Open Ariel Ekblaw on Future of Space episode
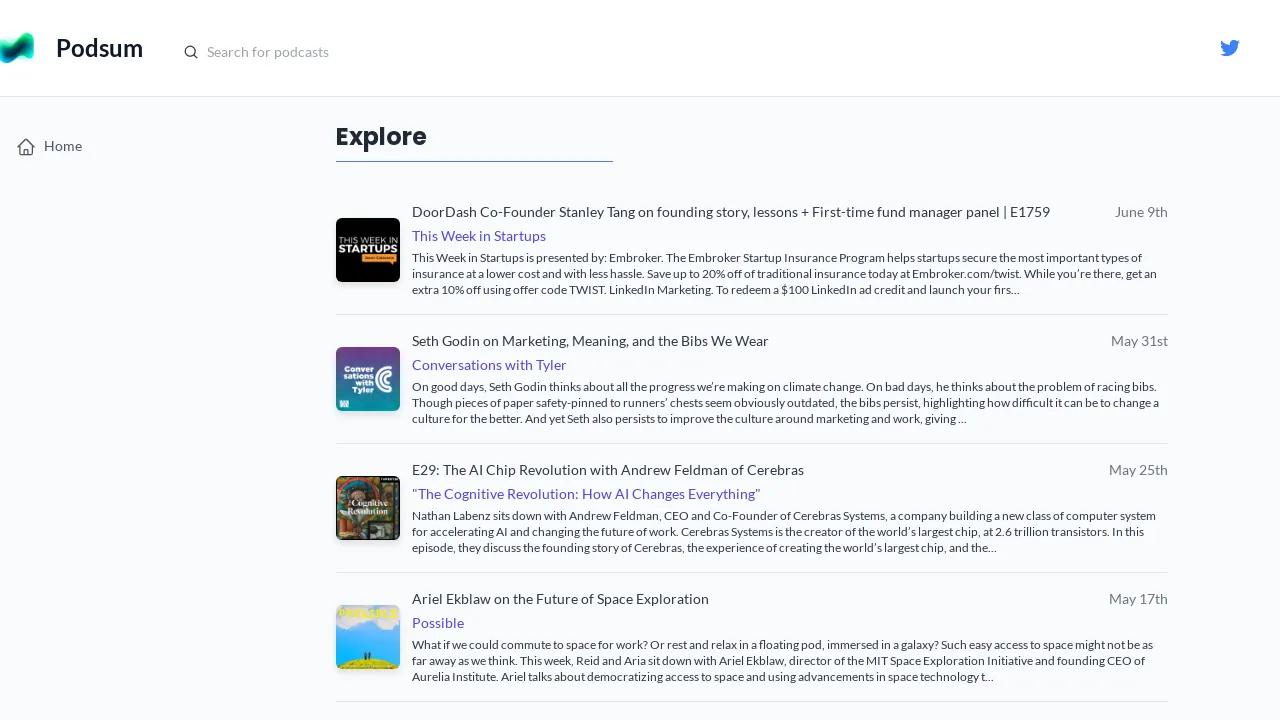Screen dimensions: 1280x720 click(560, 599)
